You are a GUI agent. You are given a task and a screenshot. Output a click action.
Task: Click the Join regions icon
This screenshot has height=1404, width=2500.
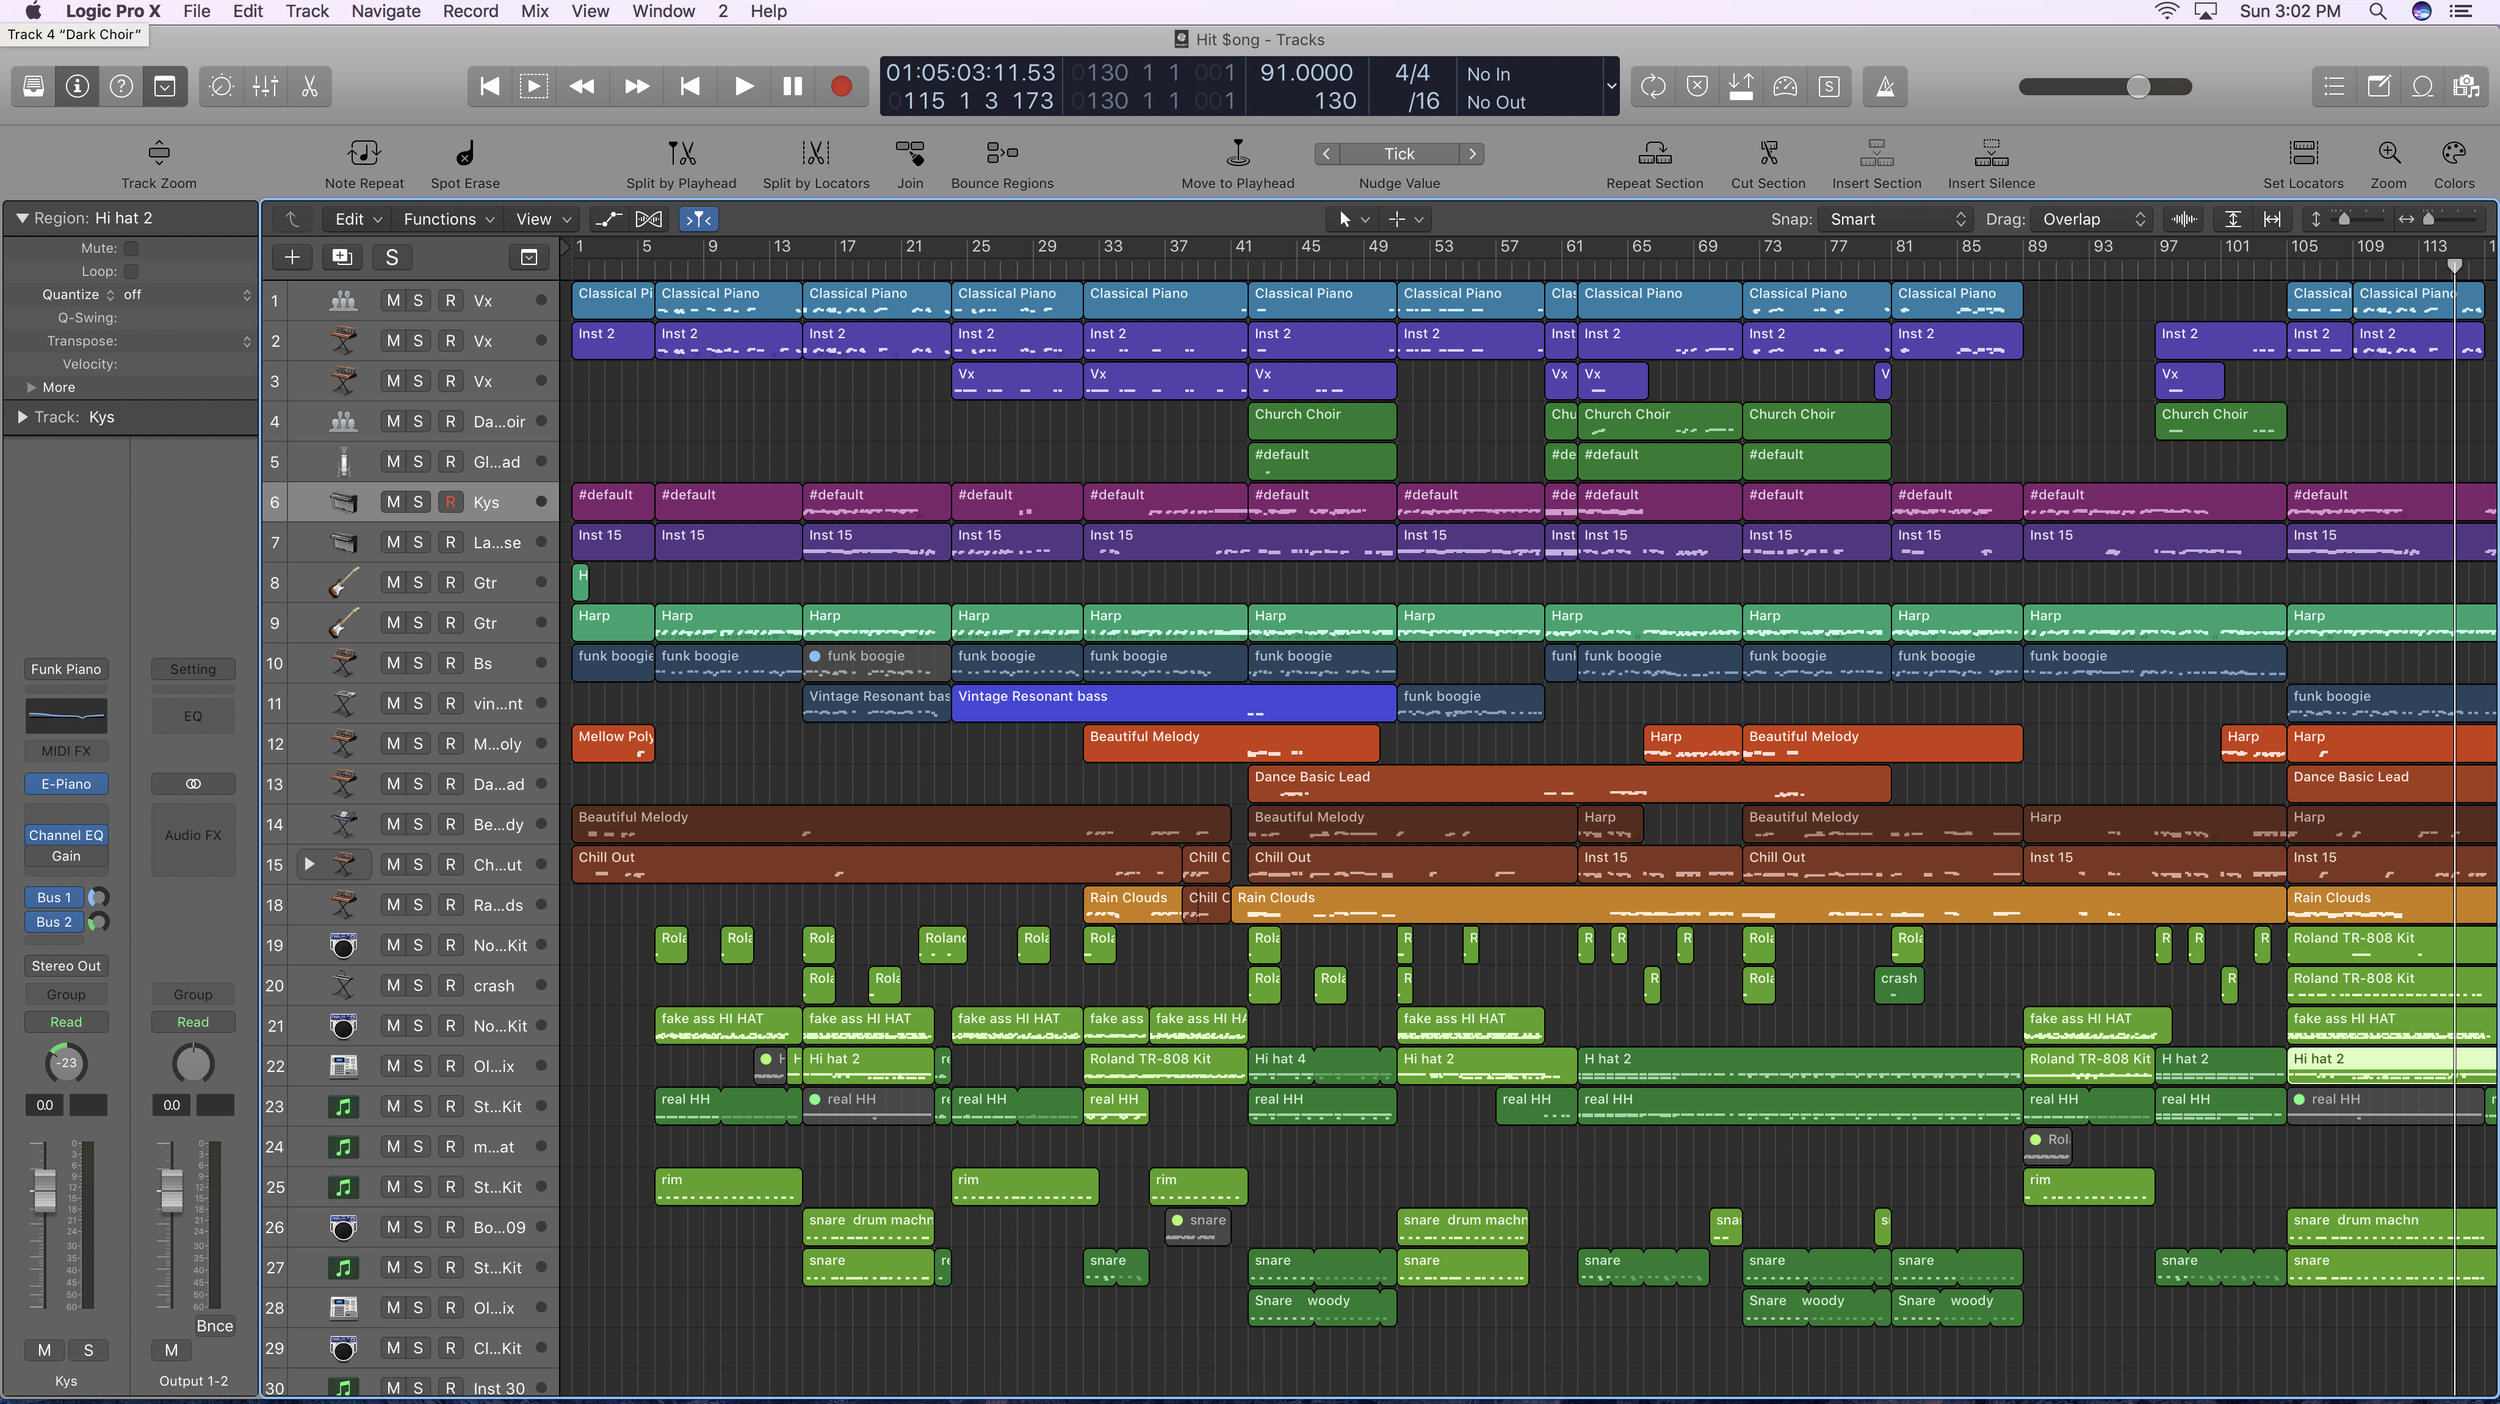coord(910,153)
